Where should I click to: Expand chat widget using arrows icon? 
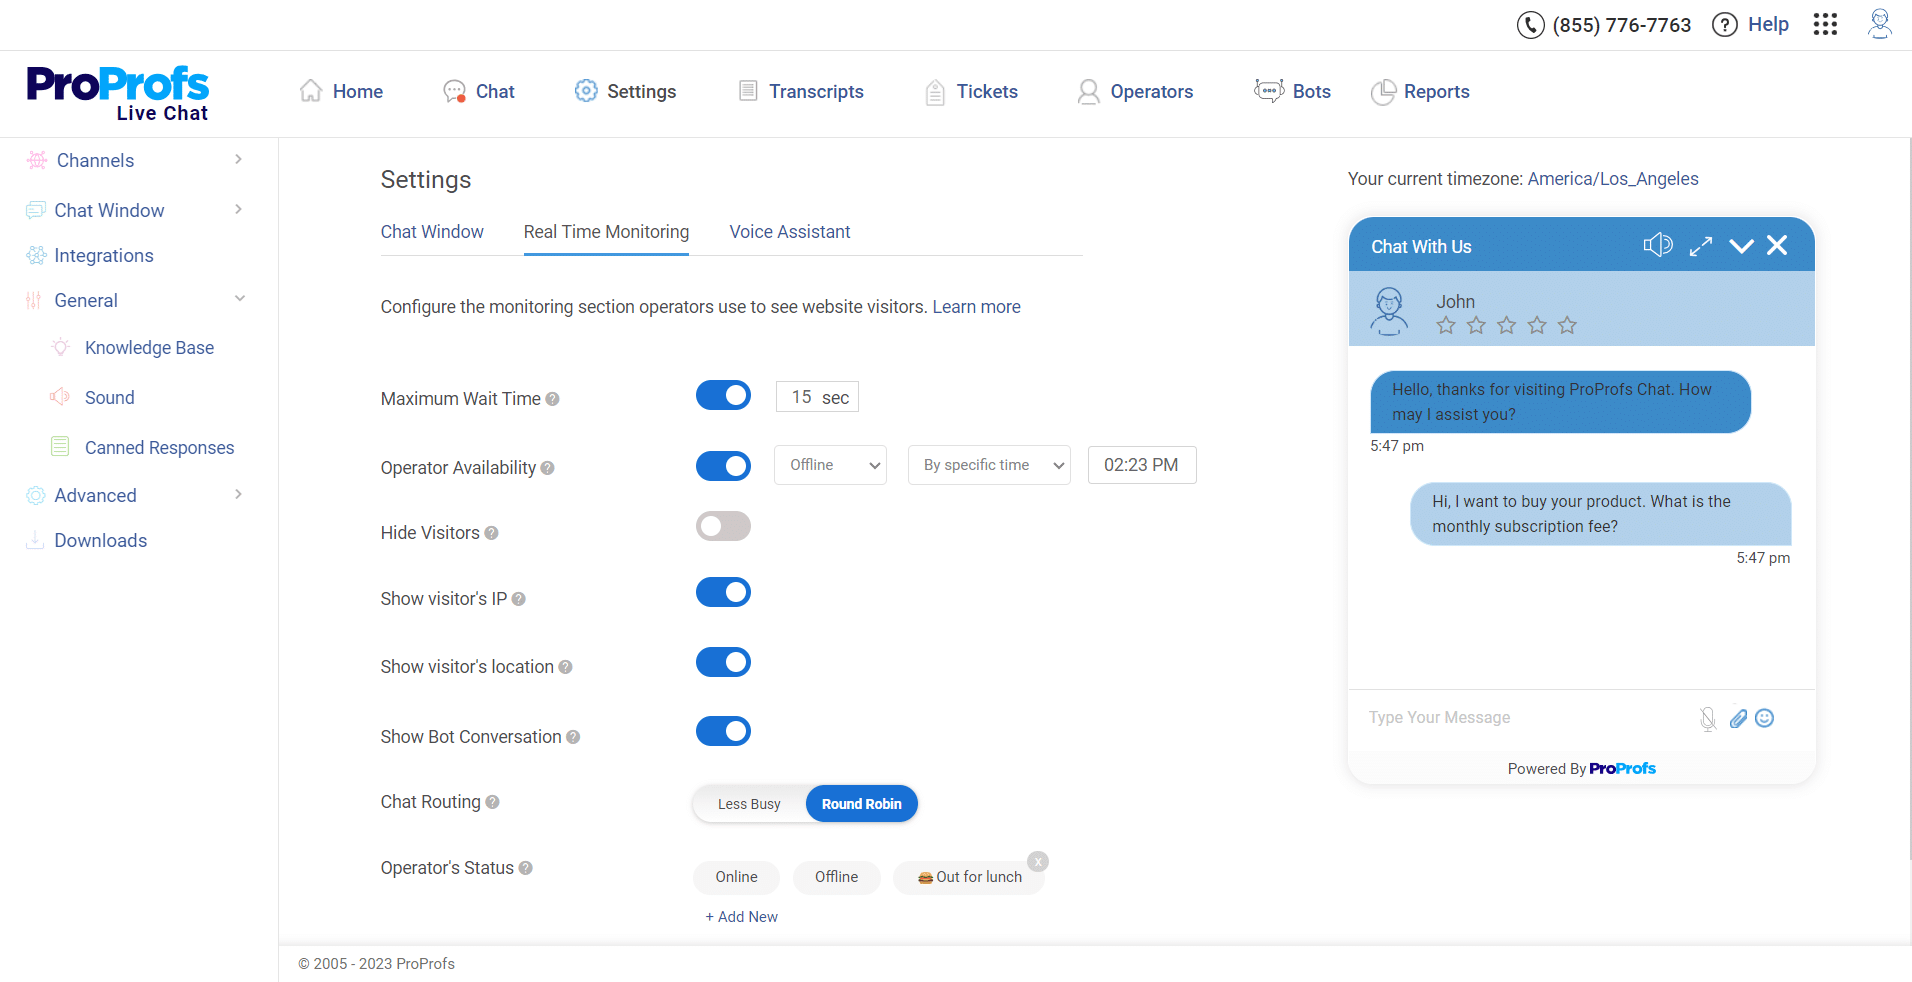point(1701,246)
